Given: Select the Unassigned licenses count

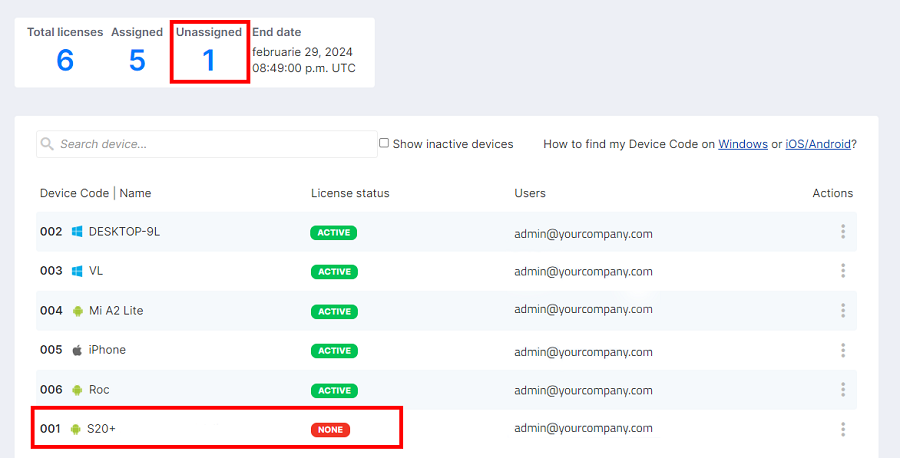Looking at the screenshot, I should 209,61.
